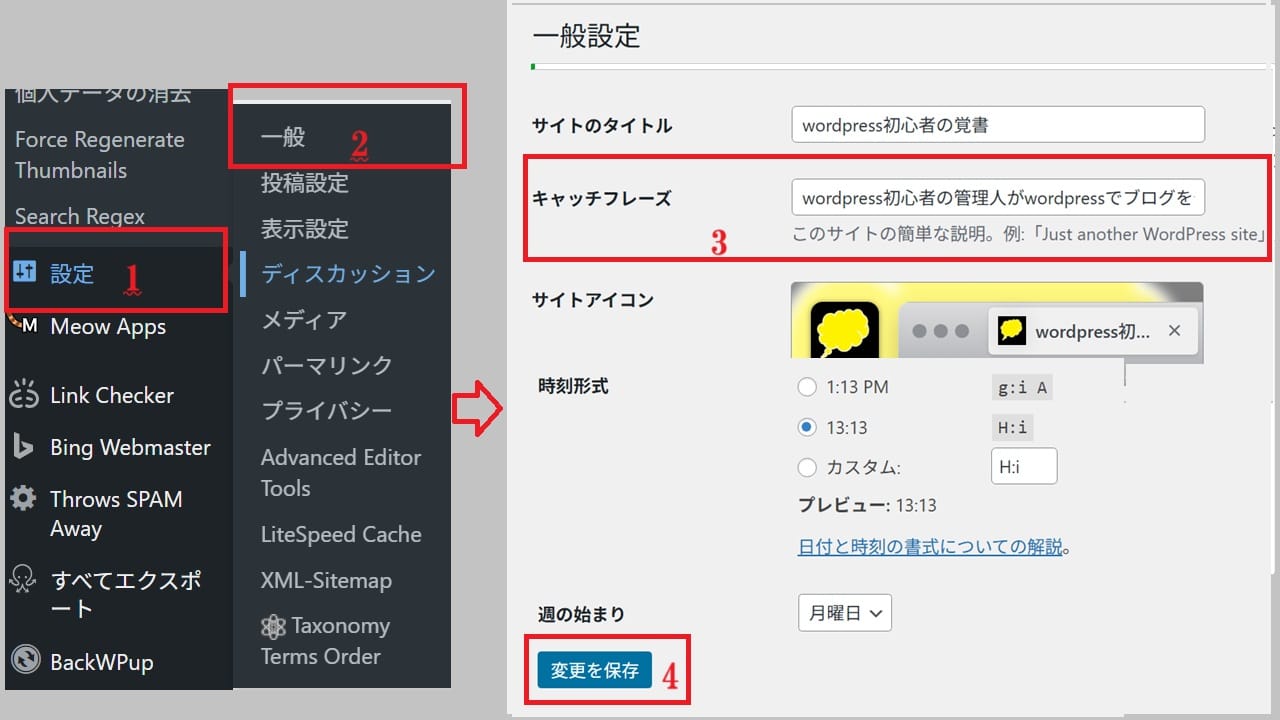Viewport: 1280px width, 720px height.
Task: Choose the カスタム time format radio
Action: (807, 467)
